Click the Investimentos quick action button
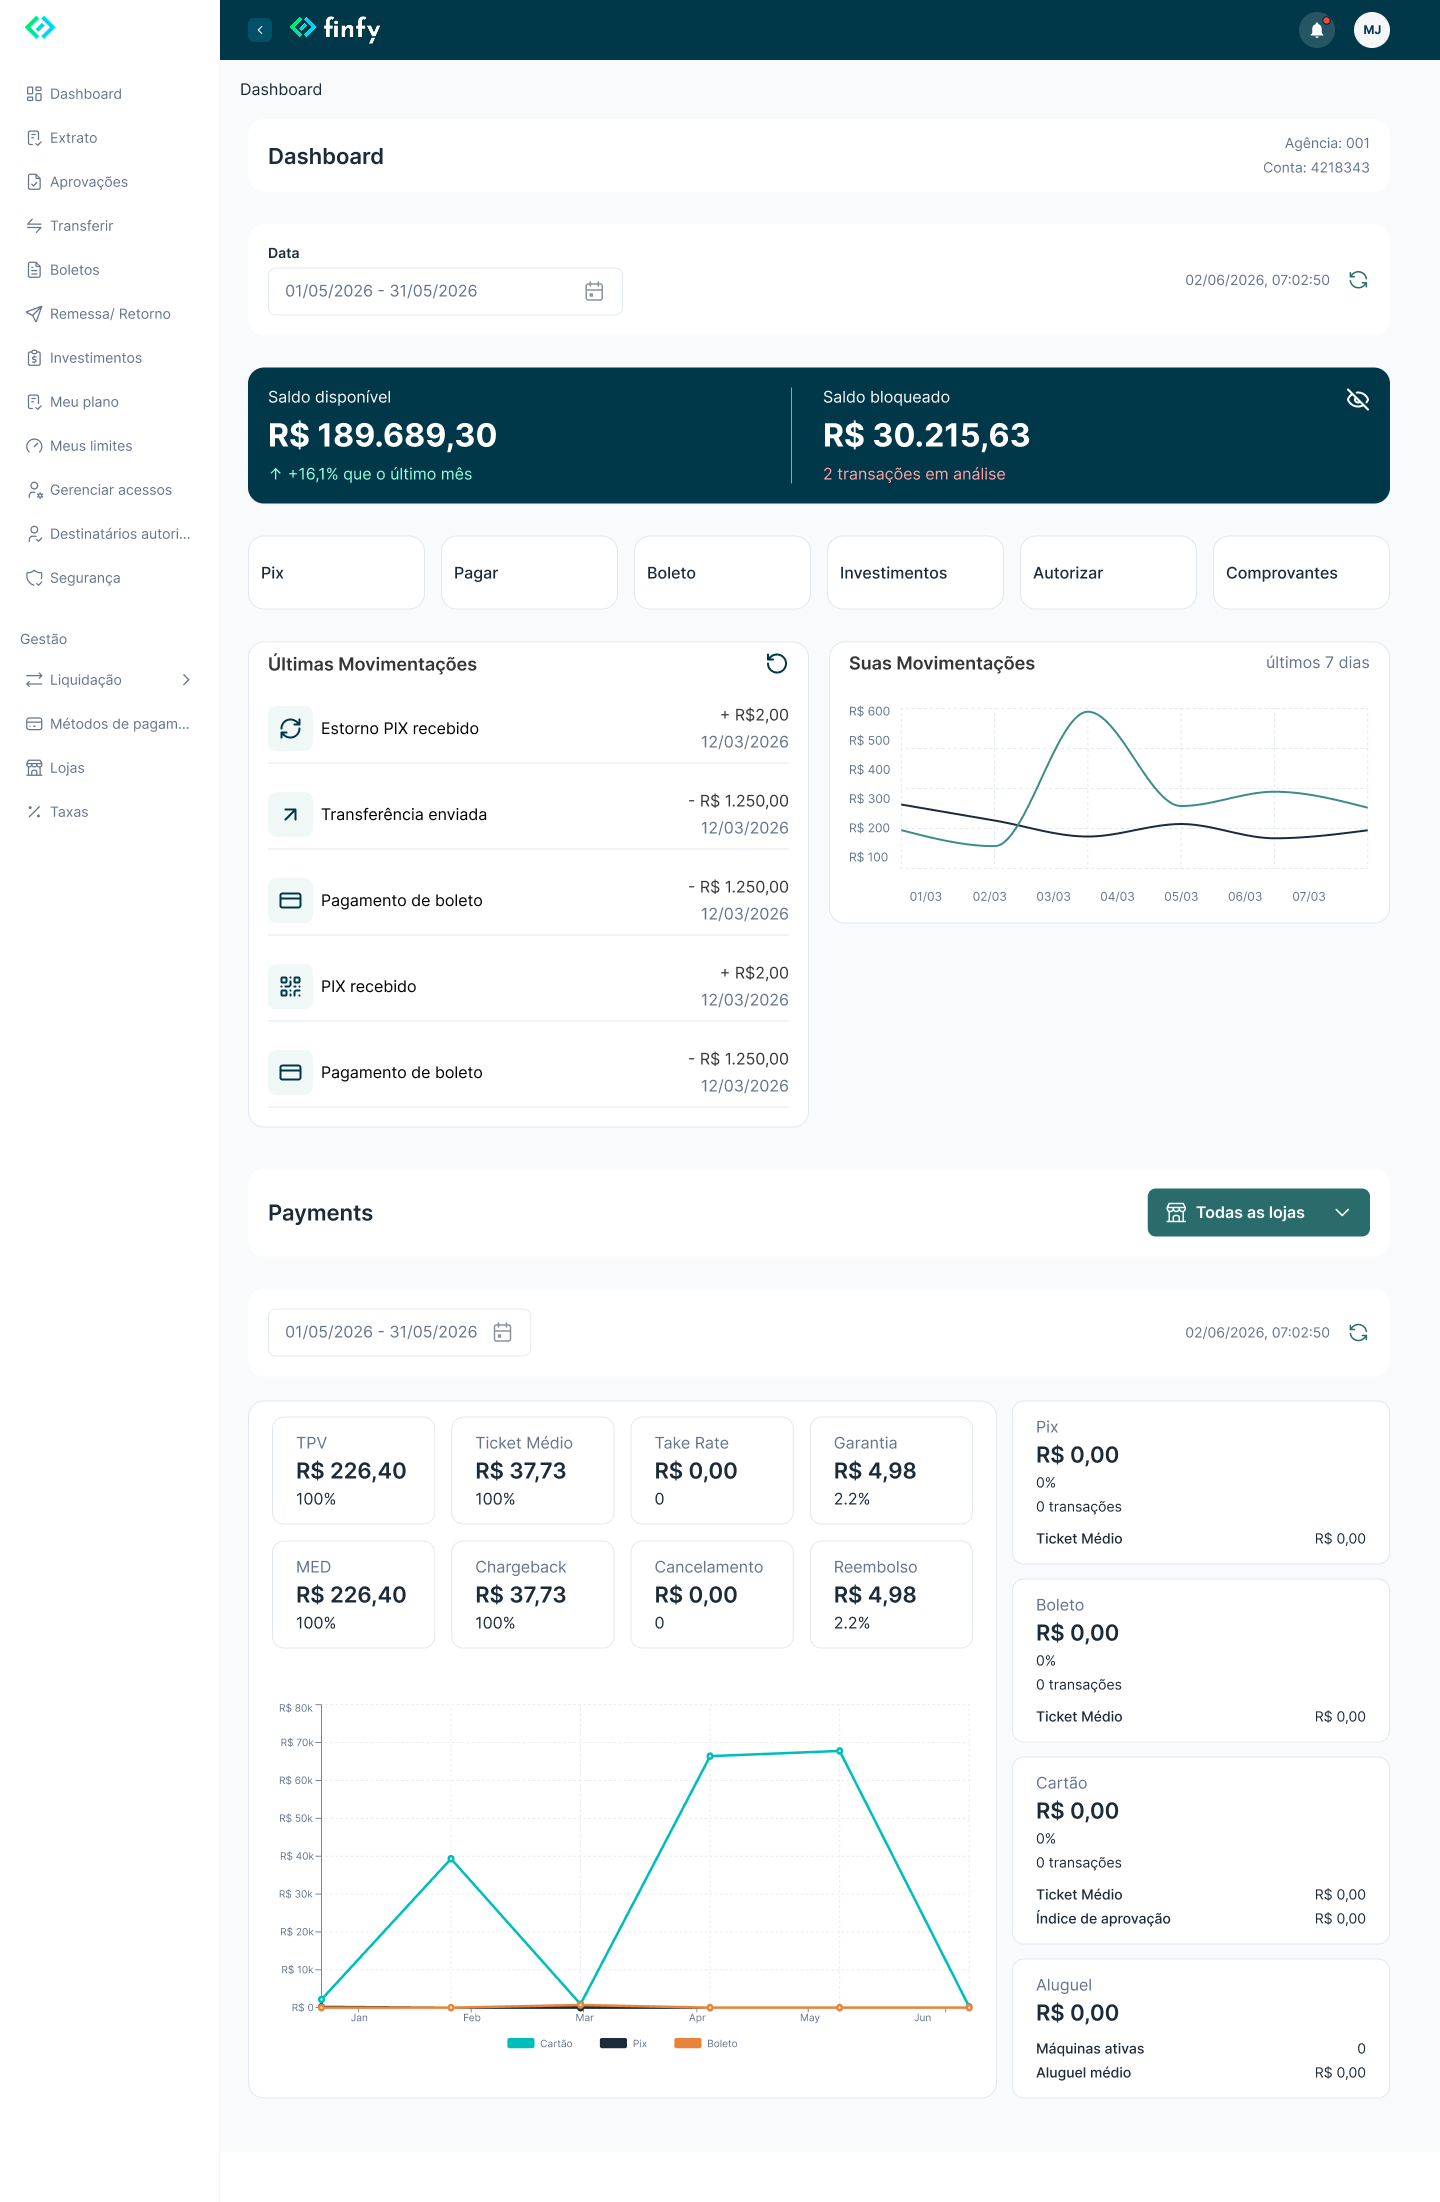The height and width of the screenshot is (2202, 1440). point(915,572)
